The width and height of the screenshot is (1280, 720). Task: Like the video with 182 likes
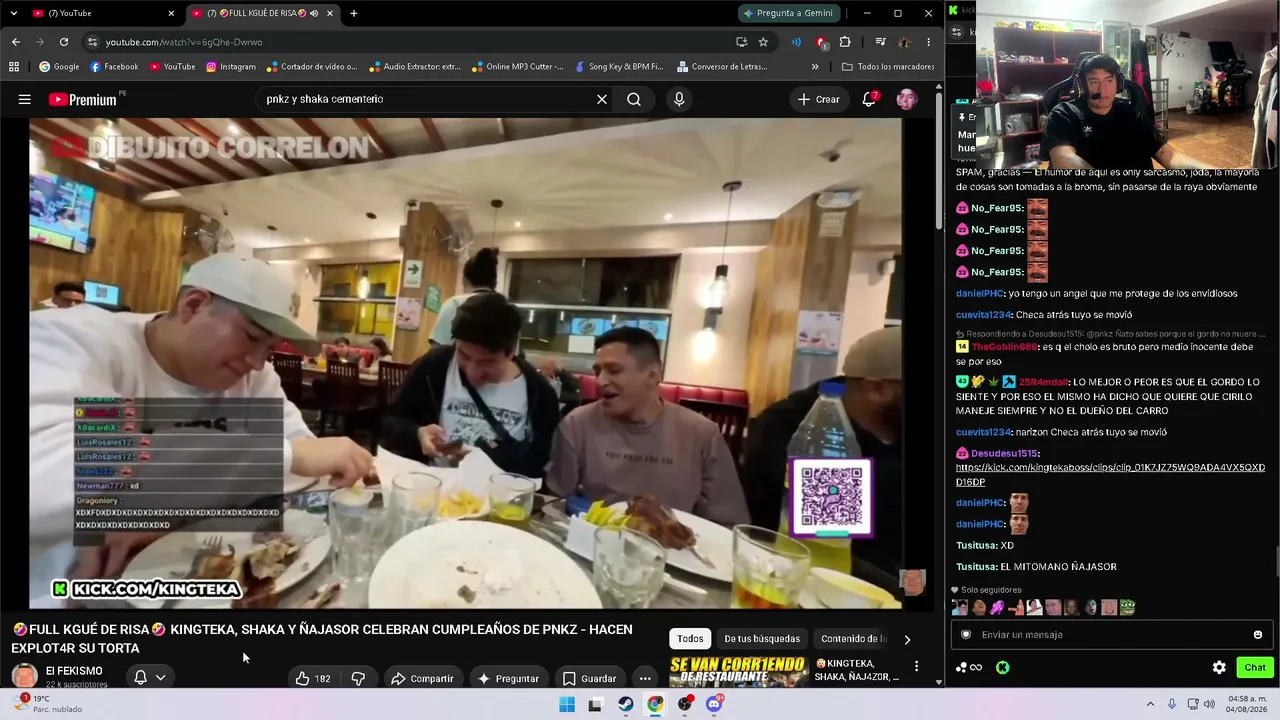pyautogui.click(x=313, y=678)
